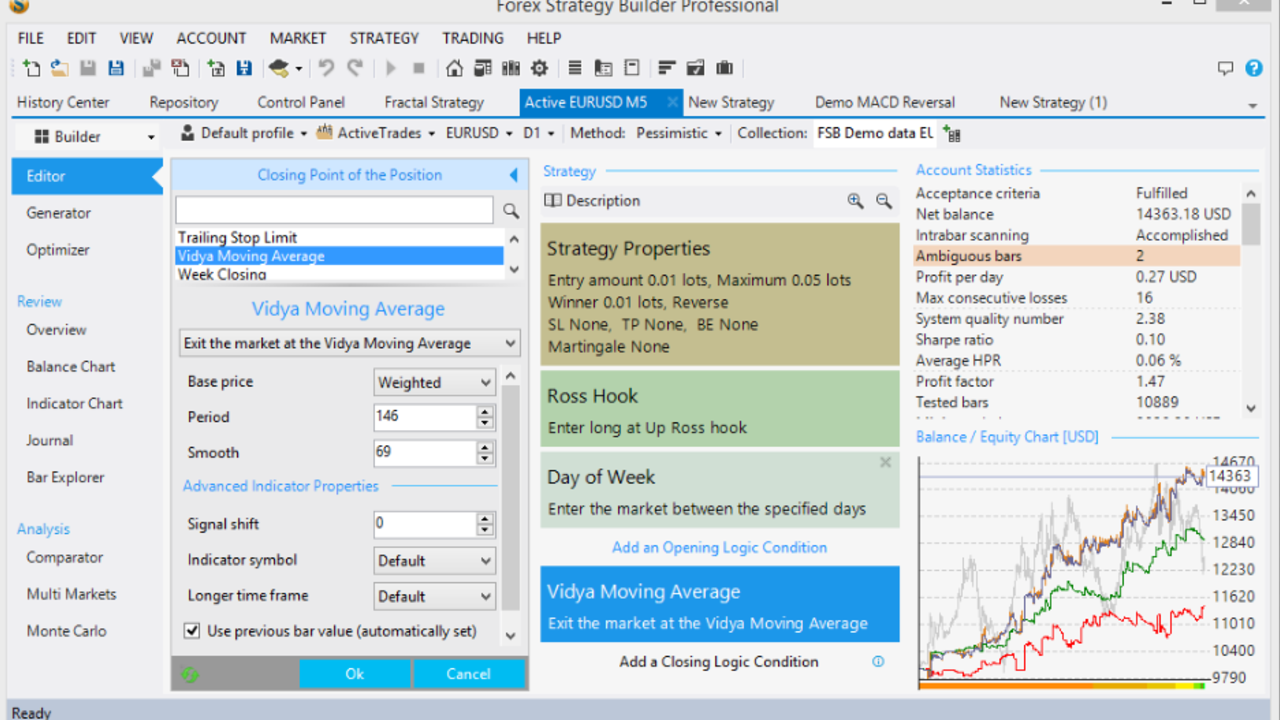This screenshot has height=720, width=1280.
Task: Enable Use previous bar value checkbox
Action: coord(193,631)
